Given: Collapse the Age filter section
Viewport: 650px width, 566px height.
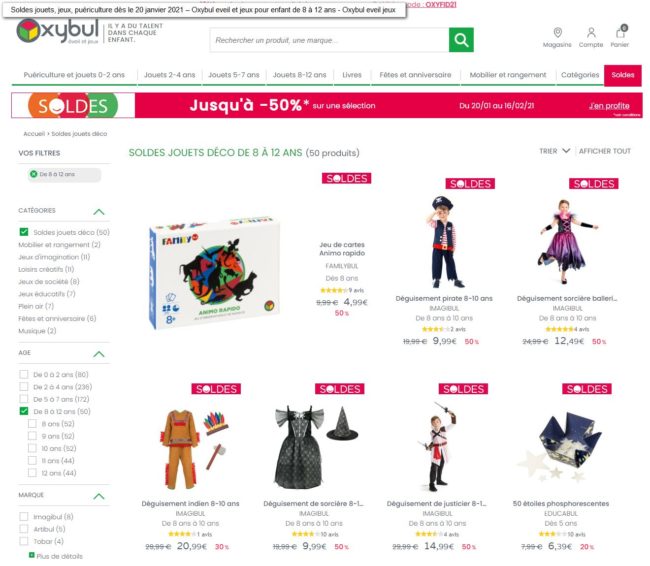Looking at the screenshot, I should [x=99, y=354].
